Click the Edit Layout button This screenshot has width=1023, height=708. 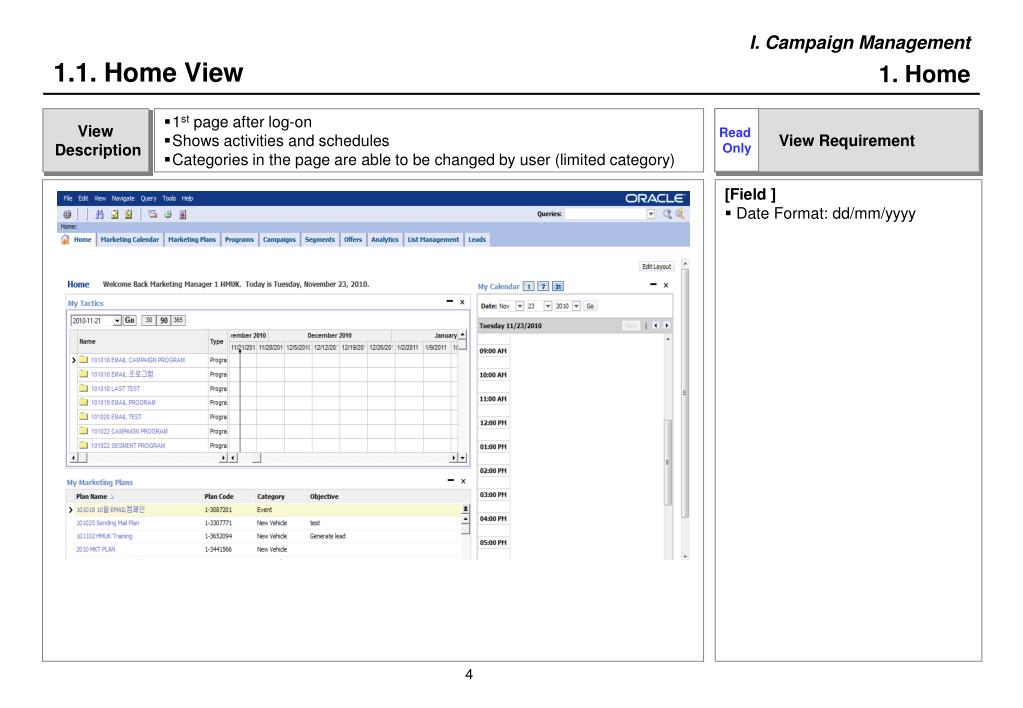(656, 266)
